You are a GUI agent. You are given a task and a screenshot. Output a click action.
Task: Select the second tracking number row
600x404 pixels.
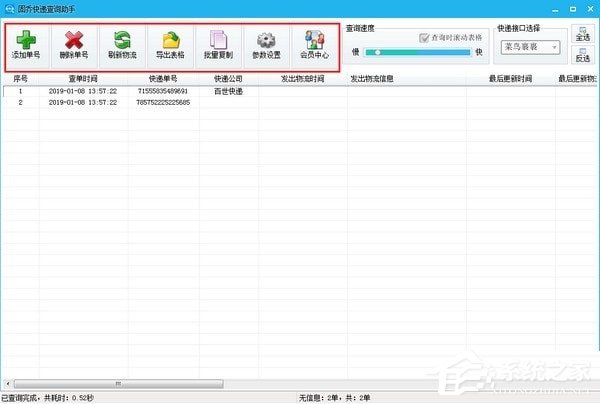pyautogui.click(x=300, y=103)
